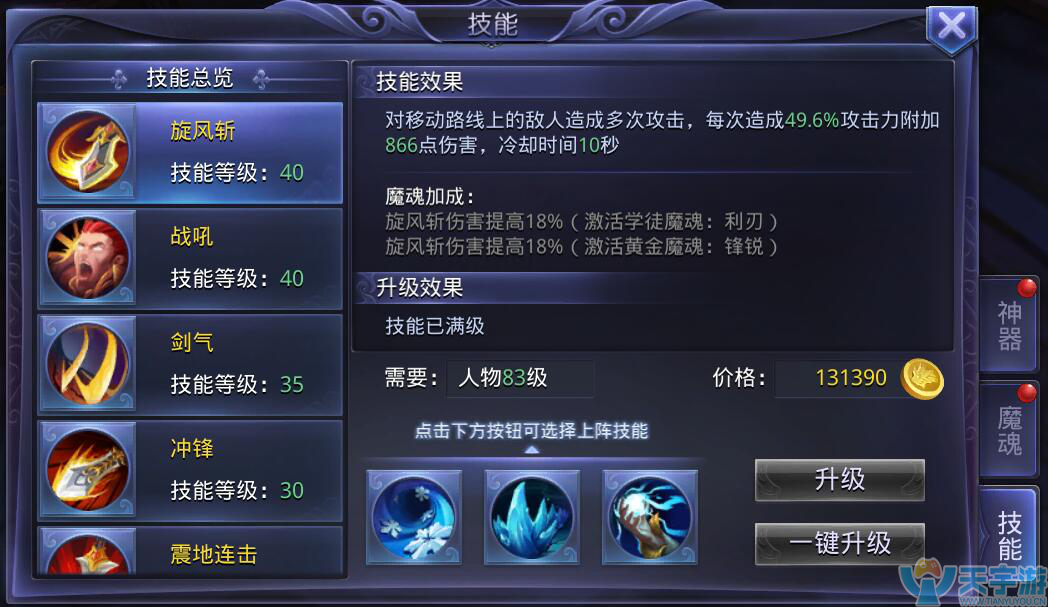
Task: Open the 魔魂 side tab
Action: [x=1009, y=430]
